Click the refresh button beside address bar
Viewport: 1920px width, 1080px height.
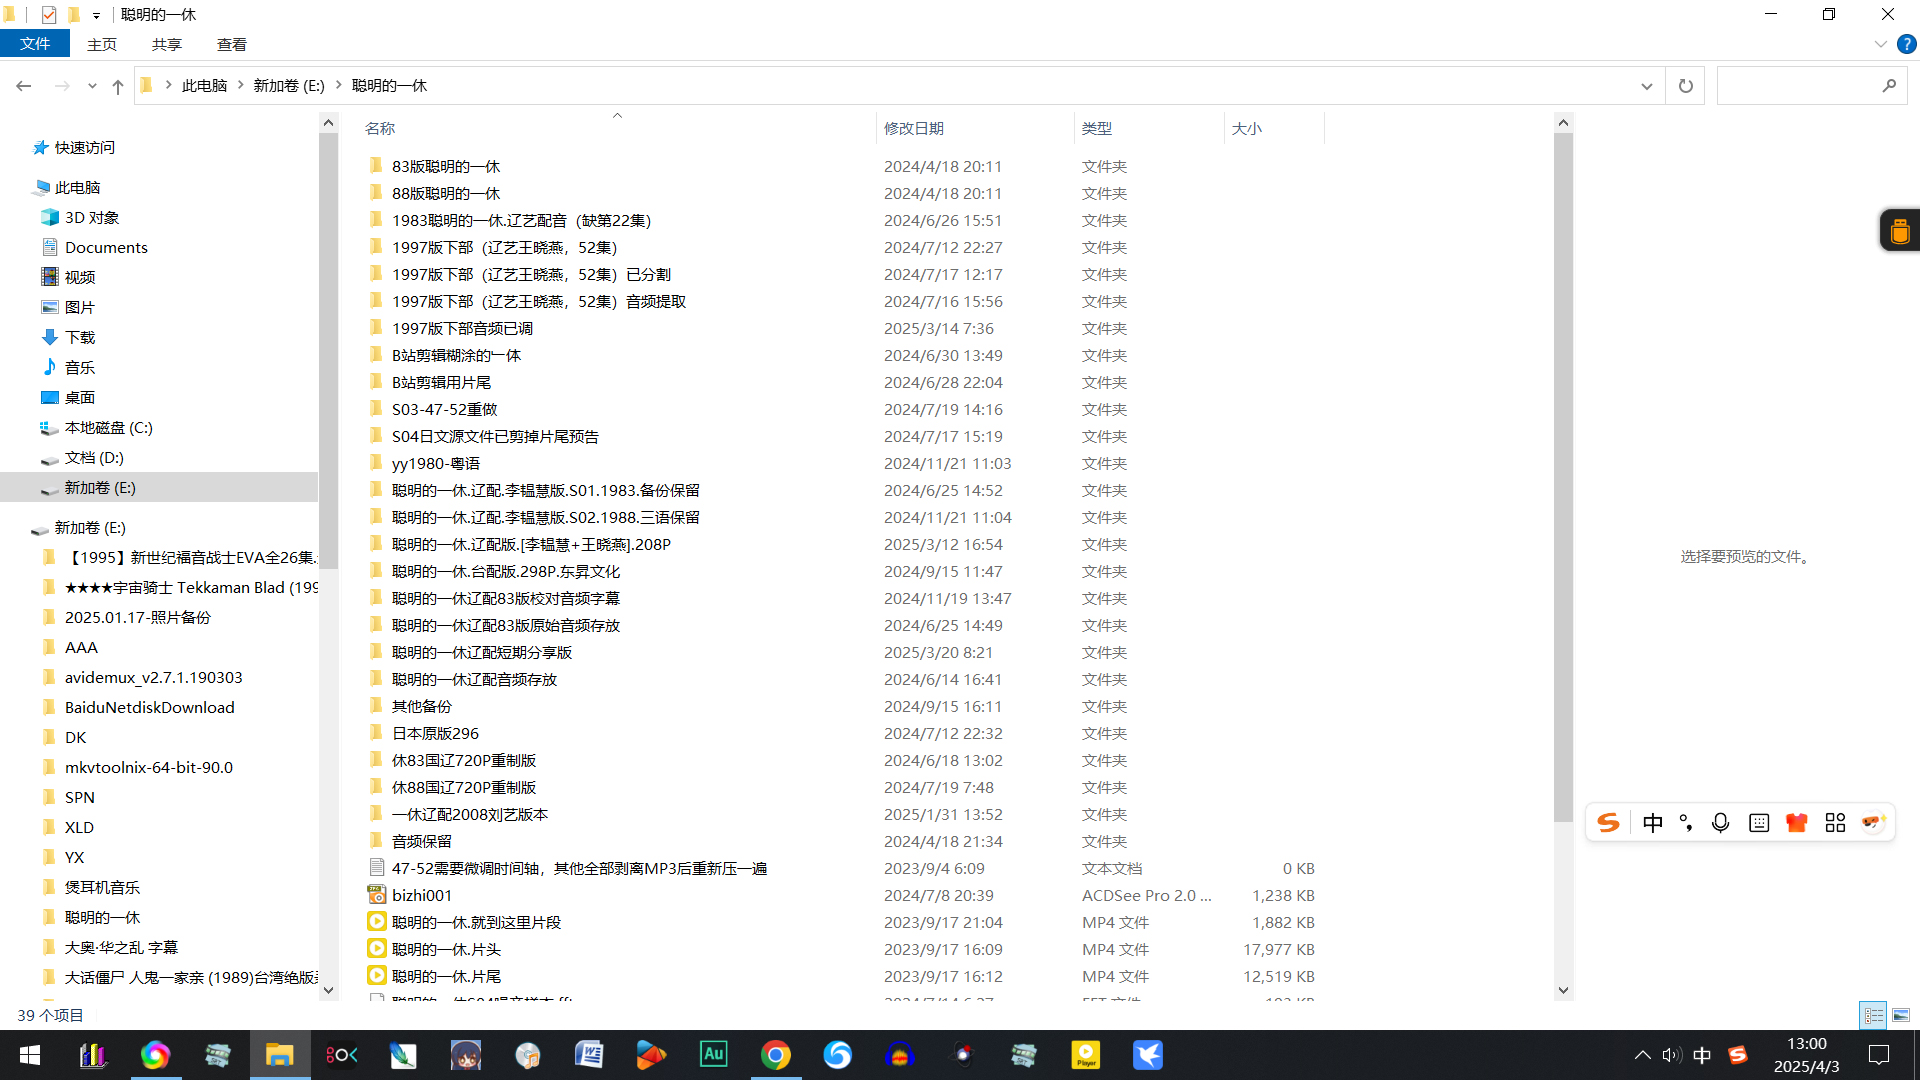coord(1685,86)
